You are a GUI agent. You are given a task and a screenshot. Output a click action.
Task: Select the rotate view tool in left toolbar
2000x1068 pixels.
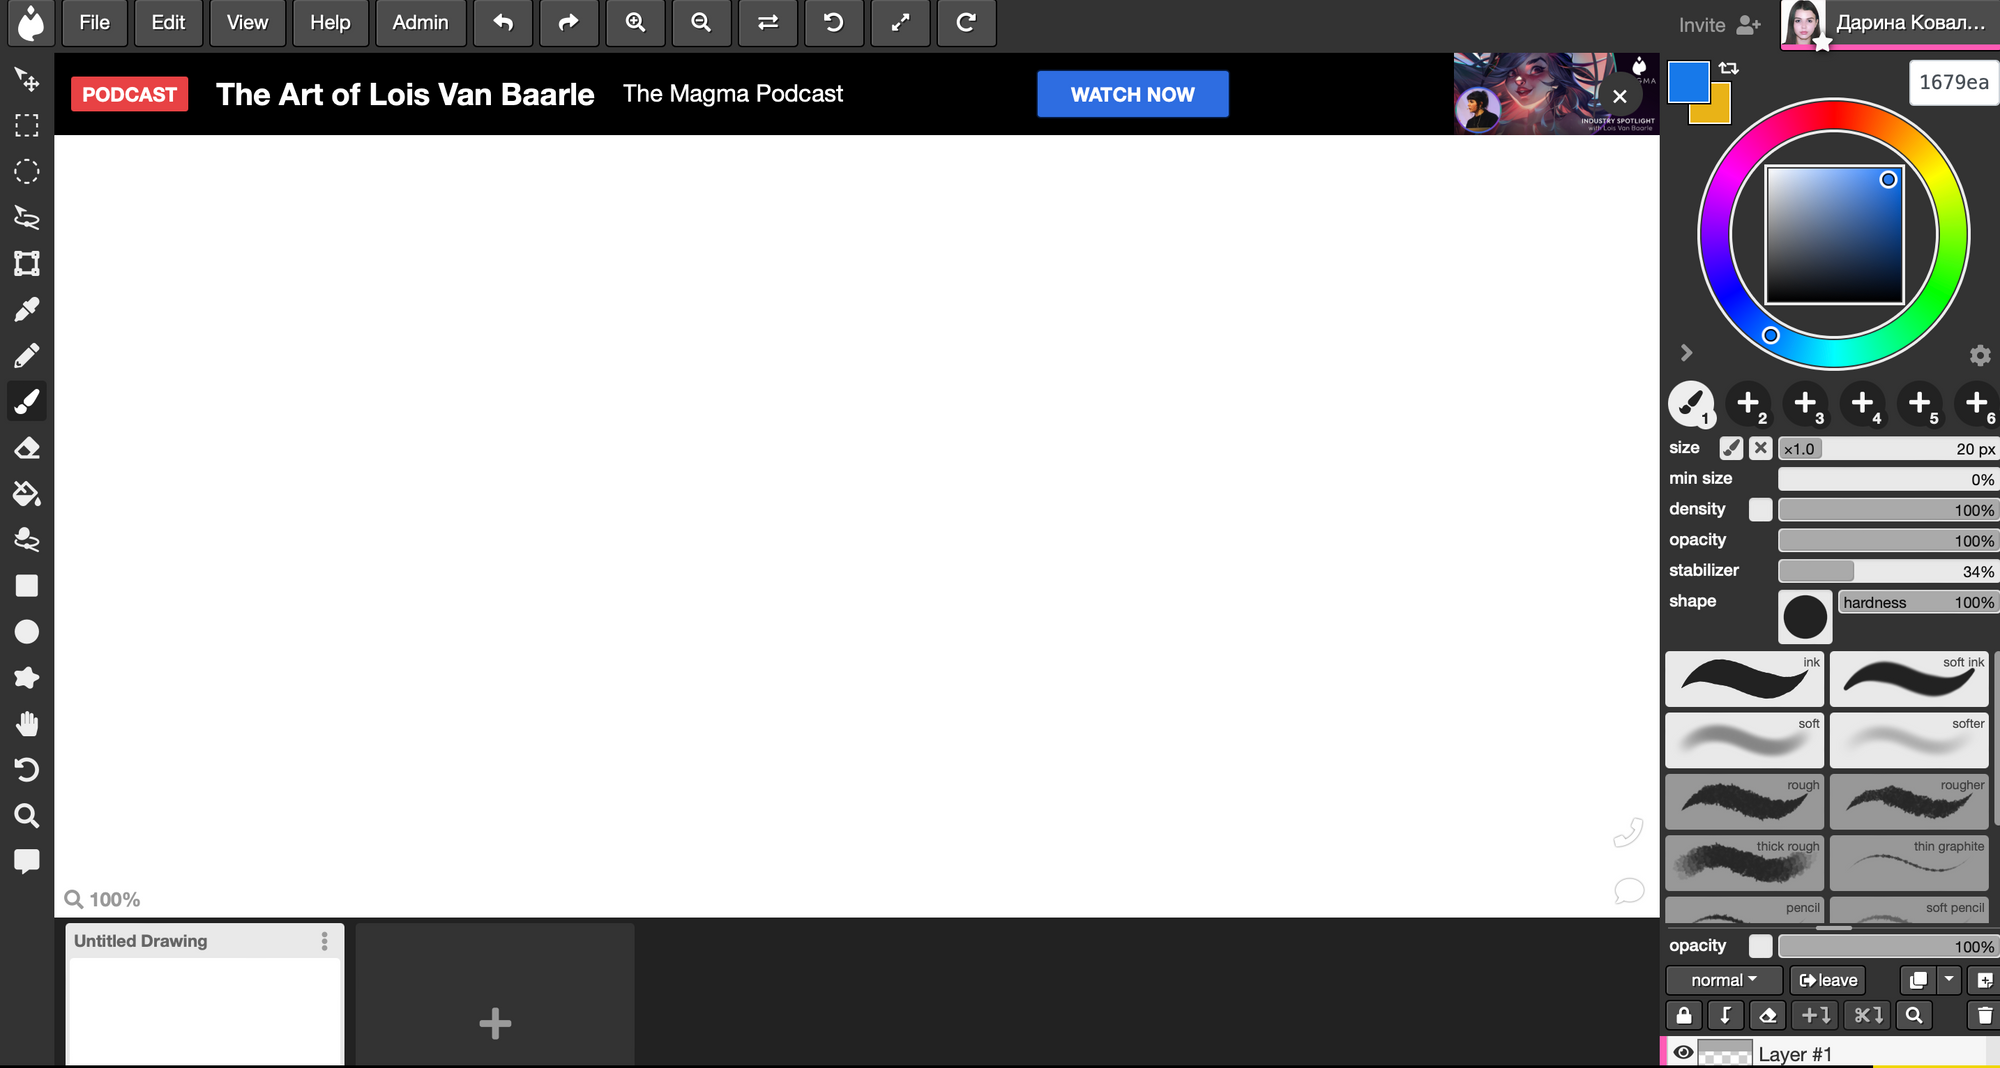click(x=27, y=770)
